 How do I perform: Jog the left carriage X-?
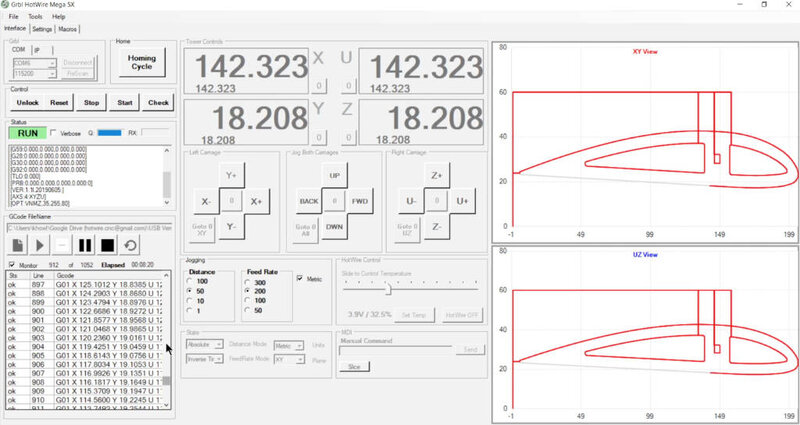click(x=206, y=201)
